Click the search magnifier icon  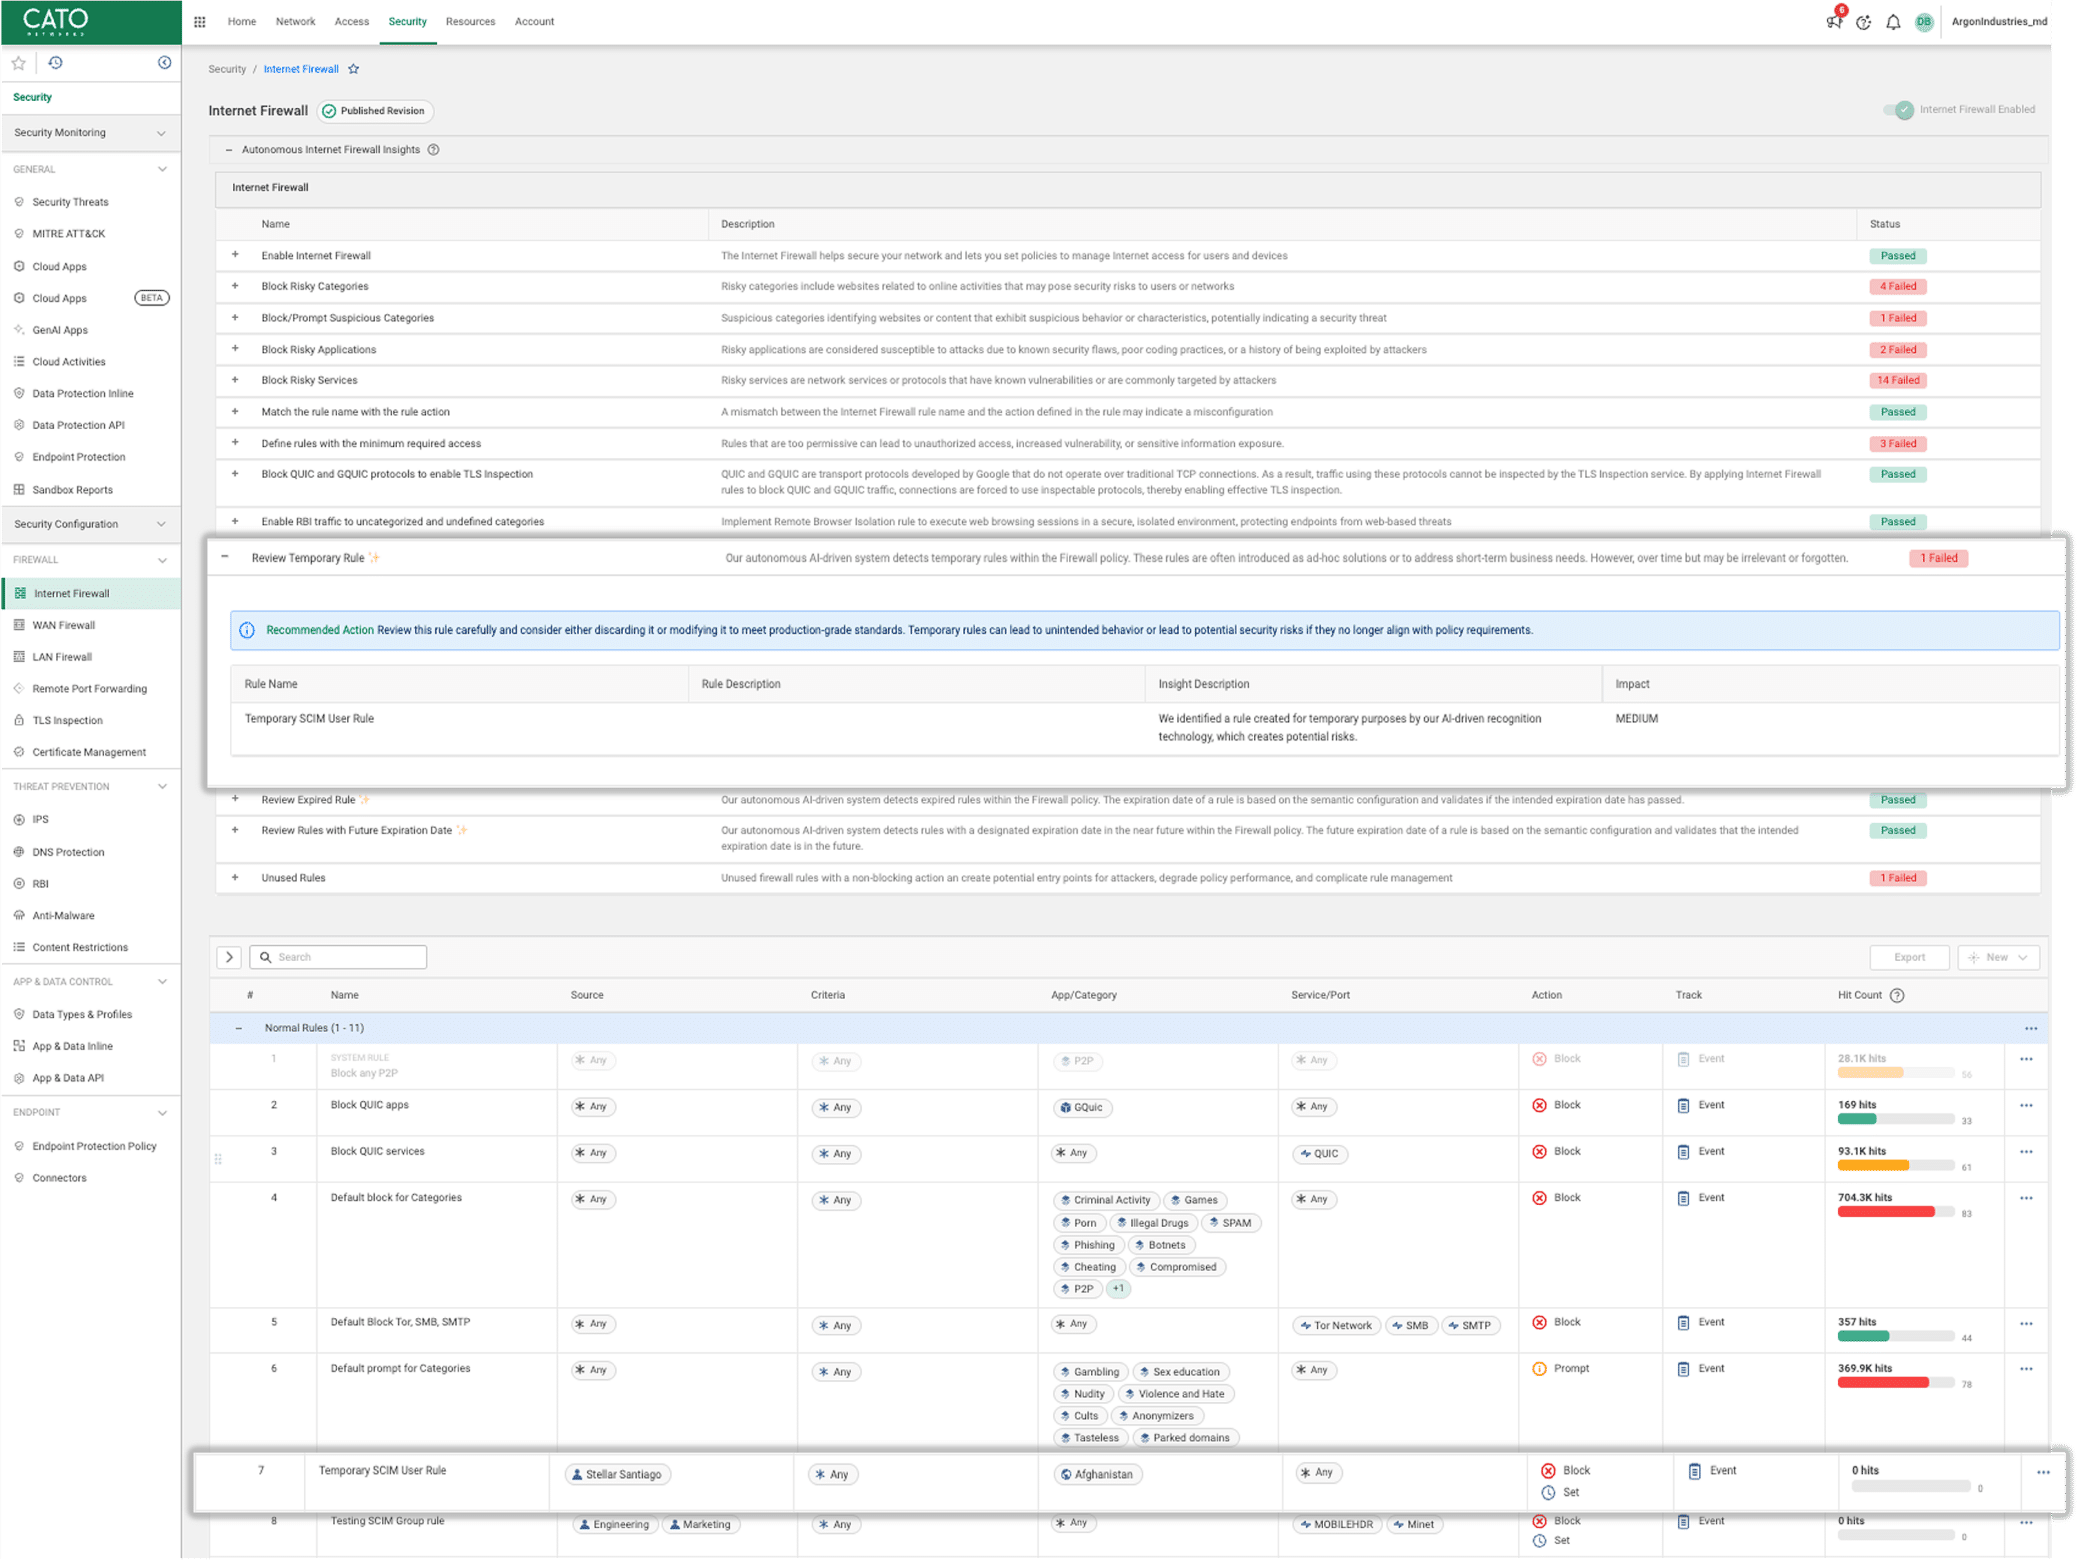click(x=266, y=957)
